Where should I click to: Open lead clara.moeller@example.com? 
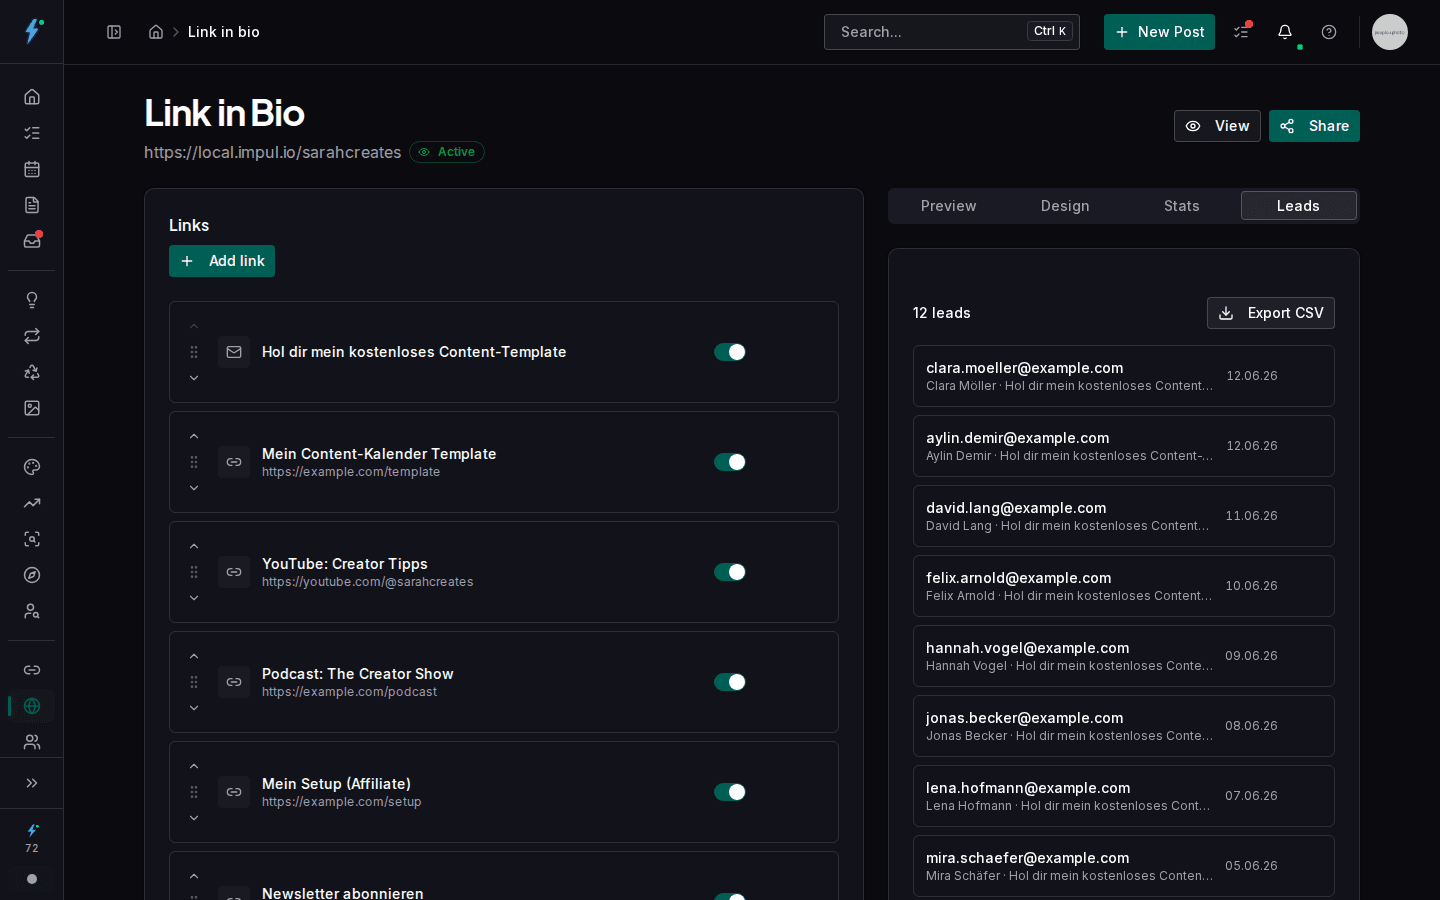tap(1123, 376)
